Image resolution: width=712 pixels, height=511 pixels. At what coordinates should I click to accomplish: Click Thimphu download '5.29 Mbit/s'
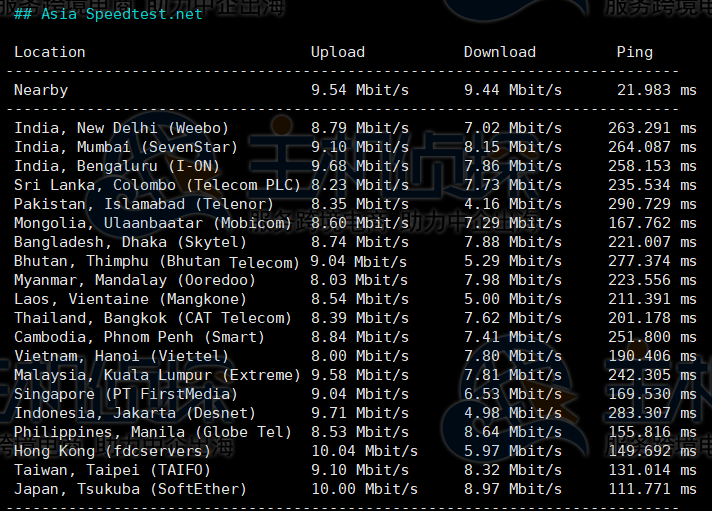click(x=513, y=262)
